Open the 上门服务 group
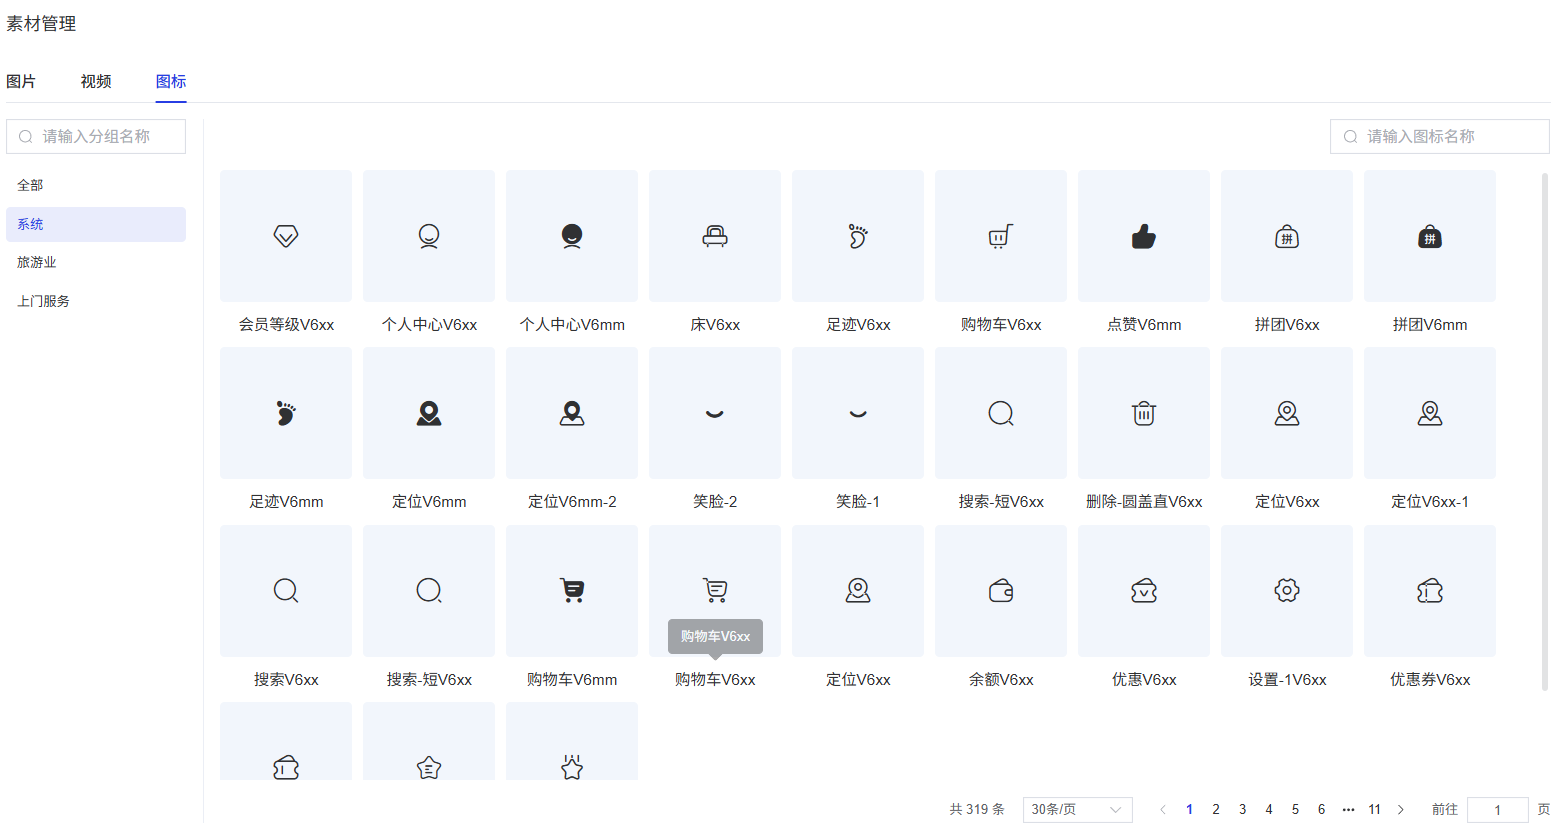 pos(43,301)
